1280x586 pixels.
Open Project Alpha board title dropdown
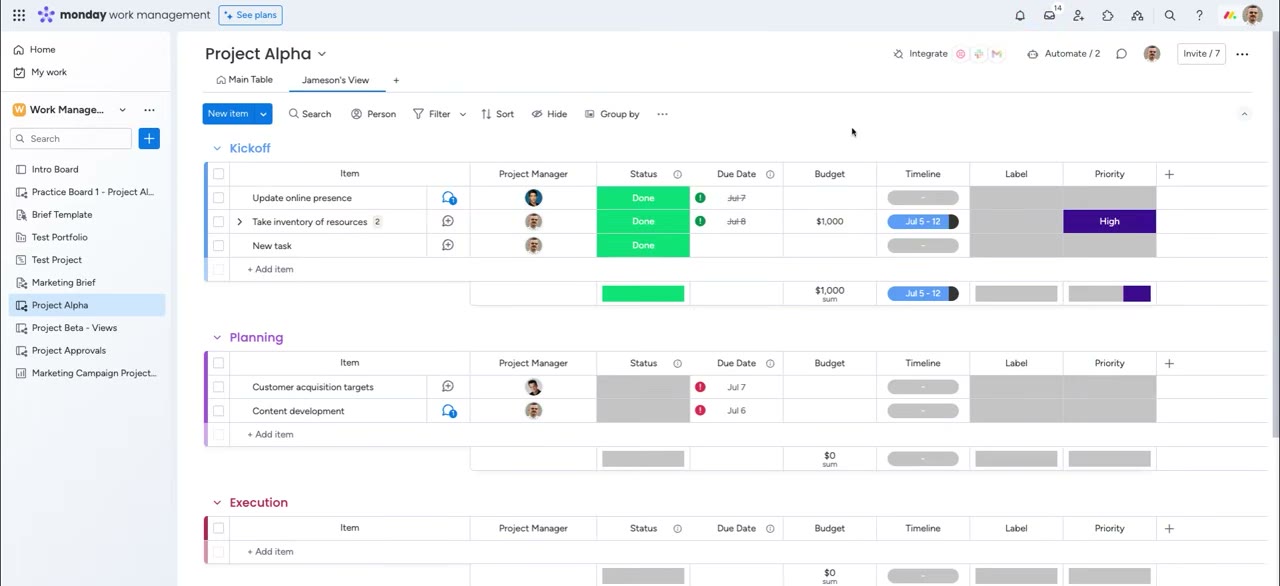tap(322, 54)
